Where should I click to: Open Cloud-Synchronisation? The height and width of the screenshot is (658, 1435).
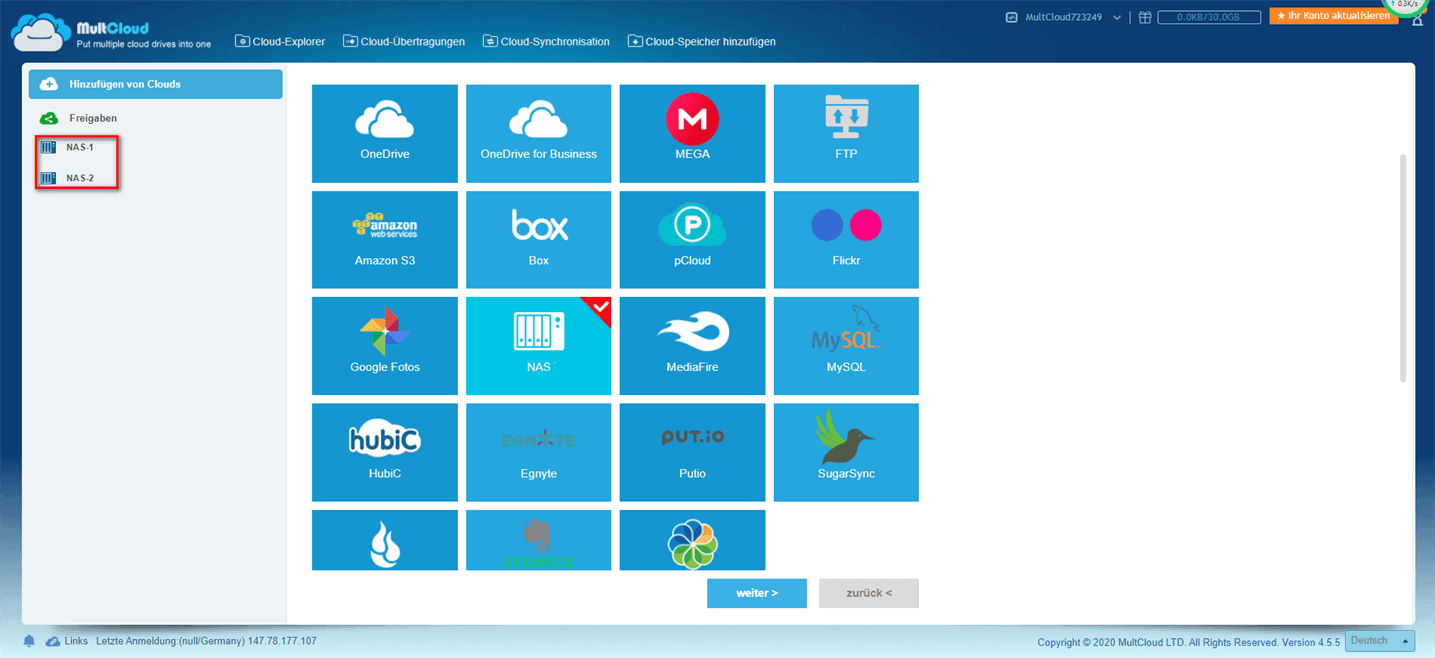pos(546,41)
